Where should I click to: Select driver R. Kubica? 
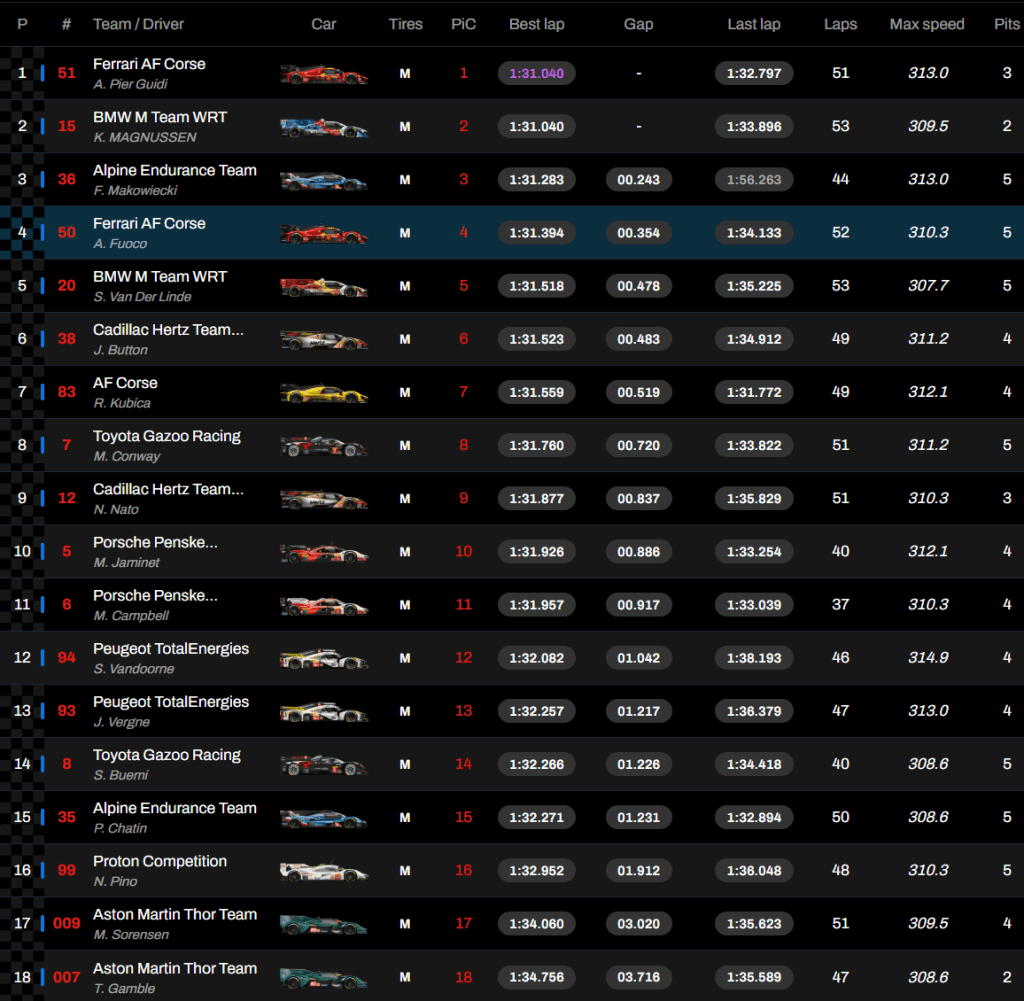click(x=122, y=403)
